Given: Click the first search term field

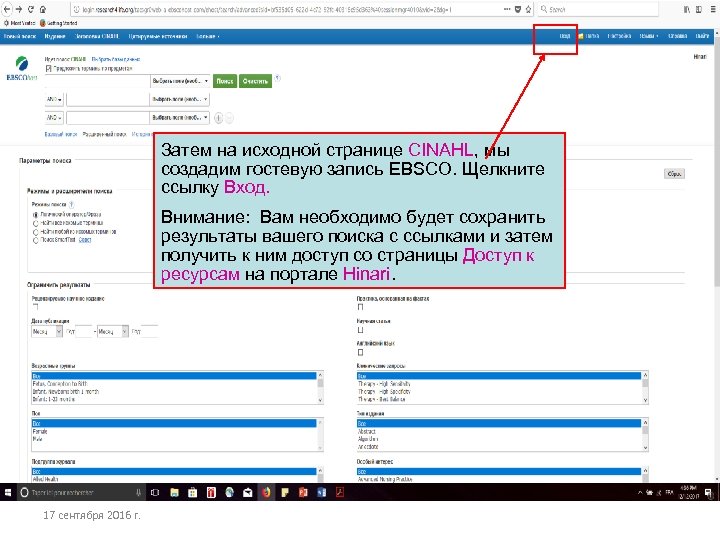Looking at the screenshot, I should tap(97, 81).
